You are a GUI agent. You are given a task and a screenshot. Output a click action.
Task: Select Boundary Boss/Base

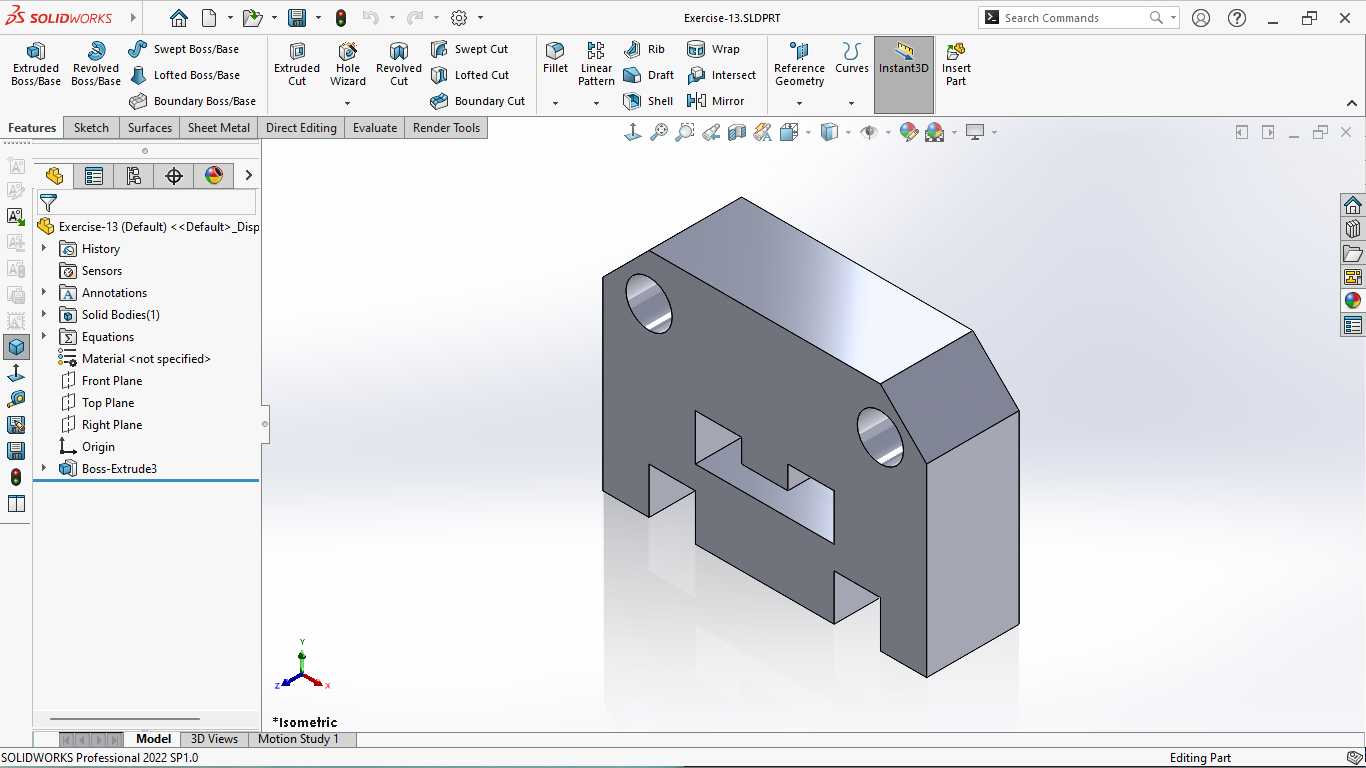point(193,101)
